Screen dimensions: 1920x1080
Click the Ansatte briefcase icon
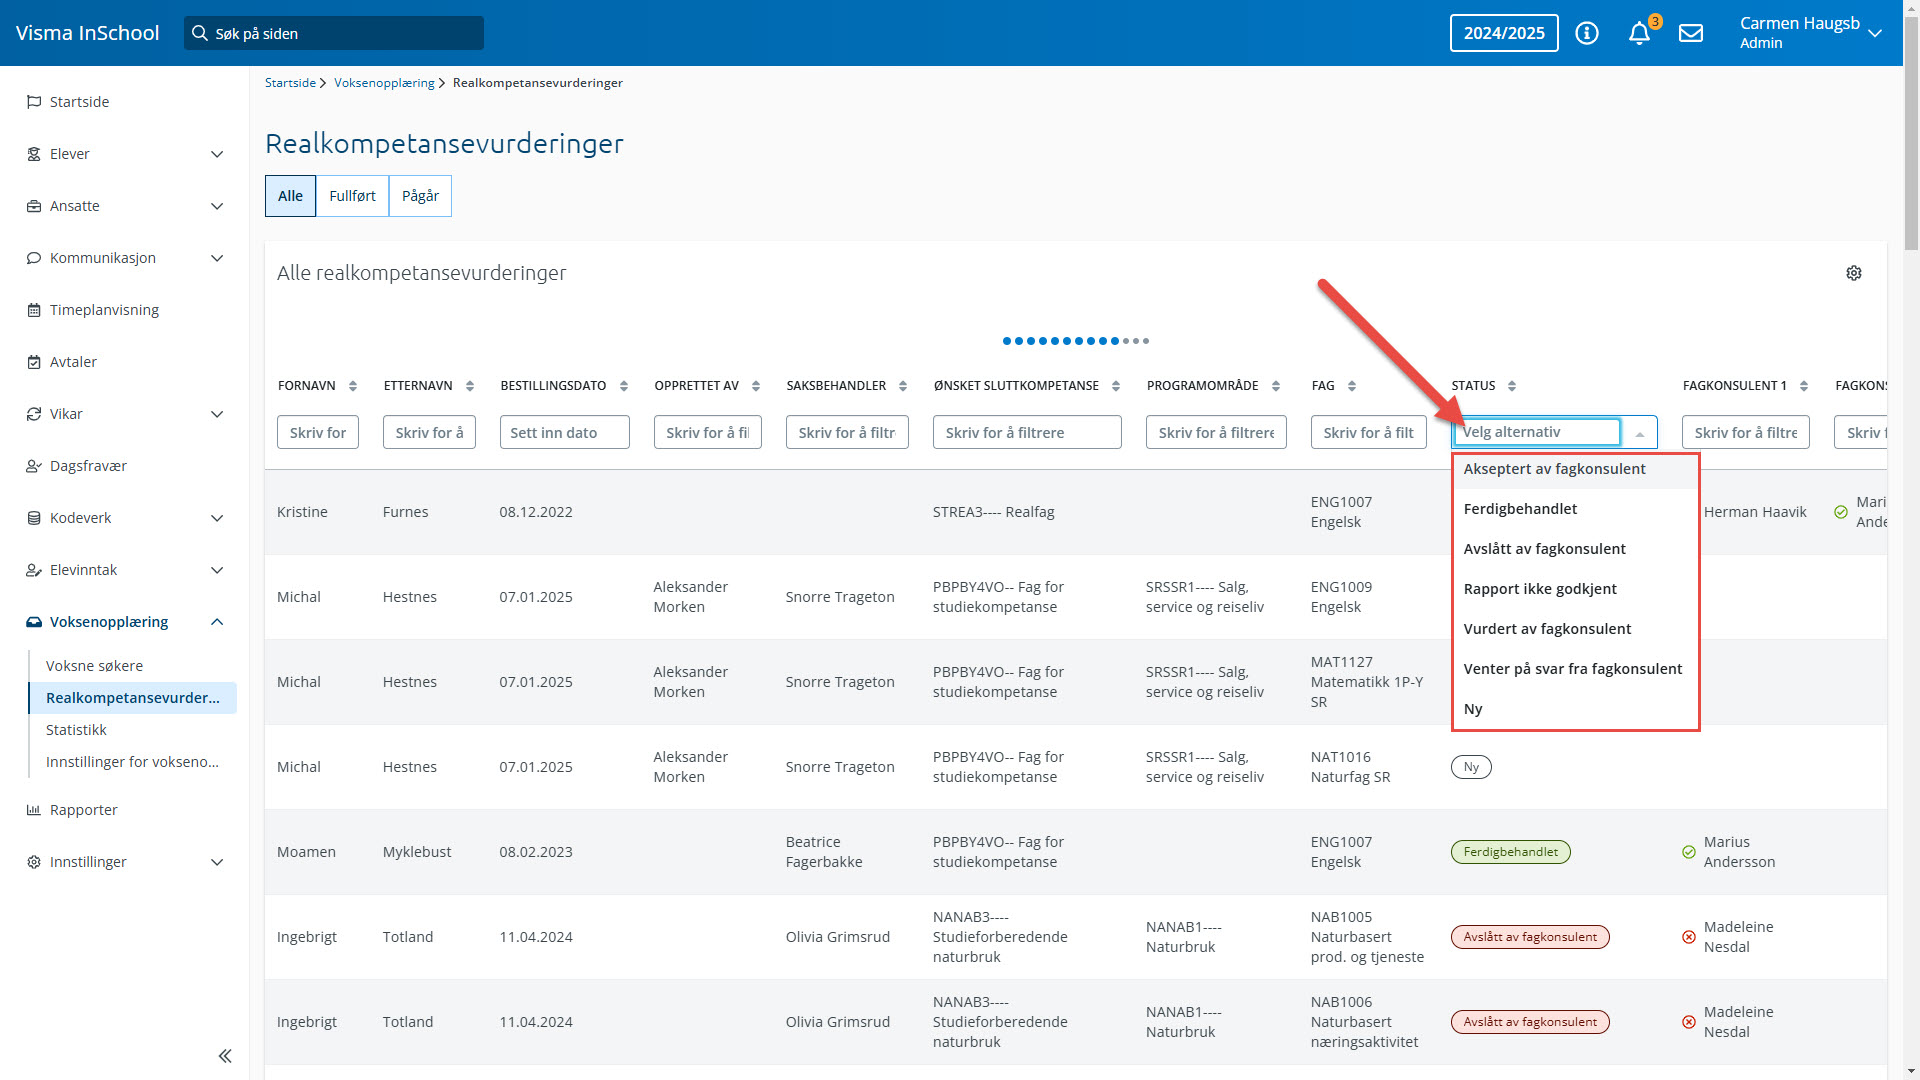[x=34, y=206]
